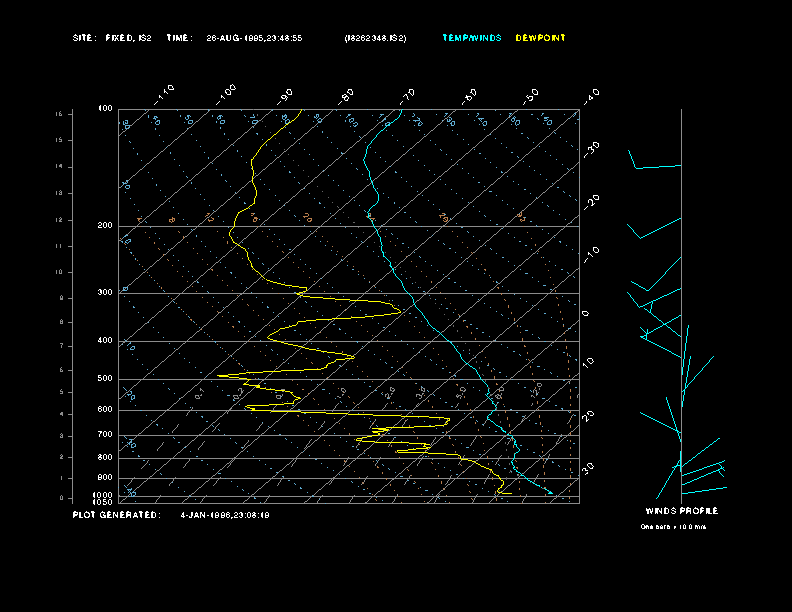Click the "TIME:" header label
The height and width of the screenshot is (612, 792).
(x=179, y=38)
